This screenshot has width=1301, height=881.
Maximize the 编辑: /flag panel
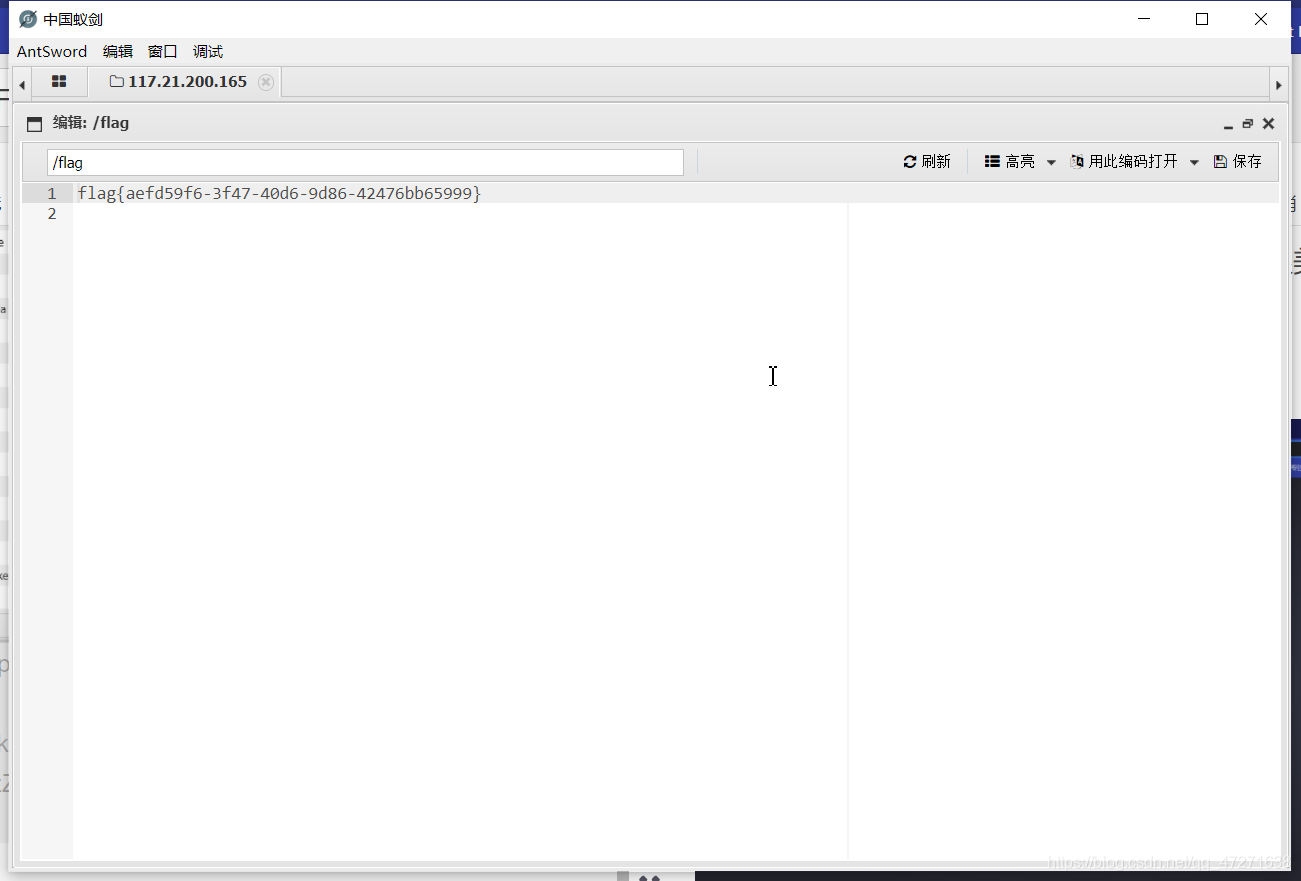tap(1247, 124)
